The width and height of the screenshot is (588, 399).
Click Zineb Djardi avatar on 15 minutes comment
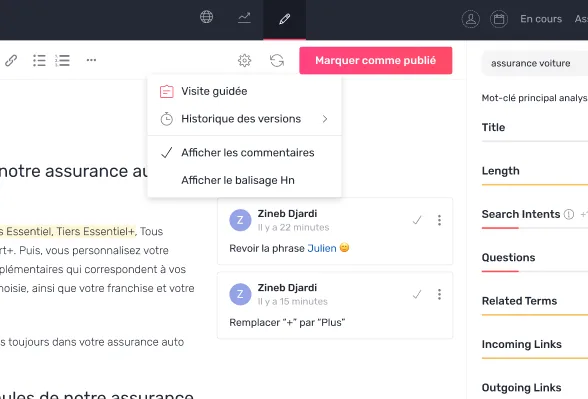(240, 294)
